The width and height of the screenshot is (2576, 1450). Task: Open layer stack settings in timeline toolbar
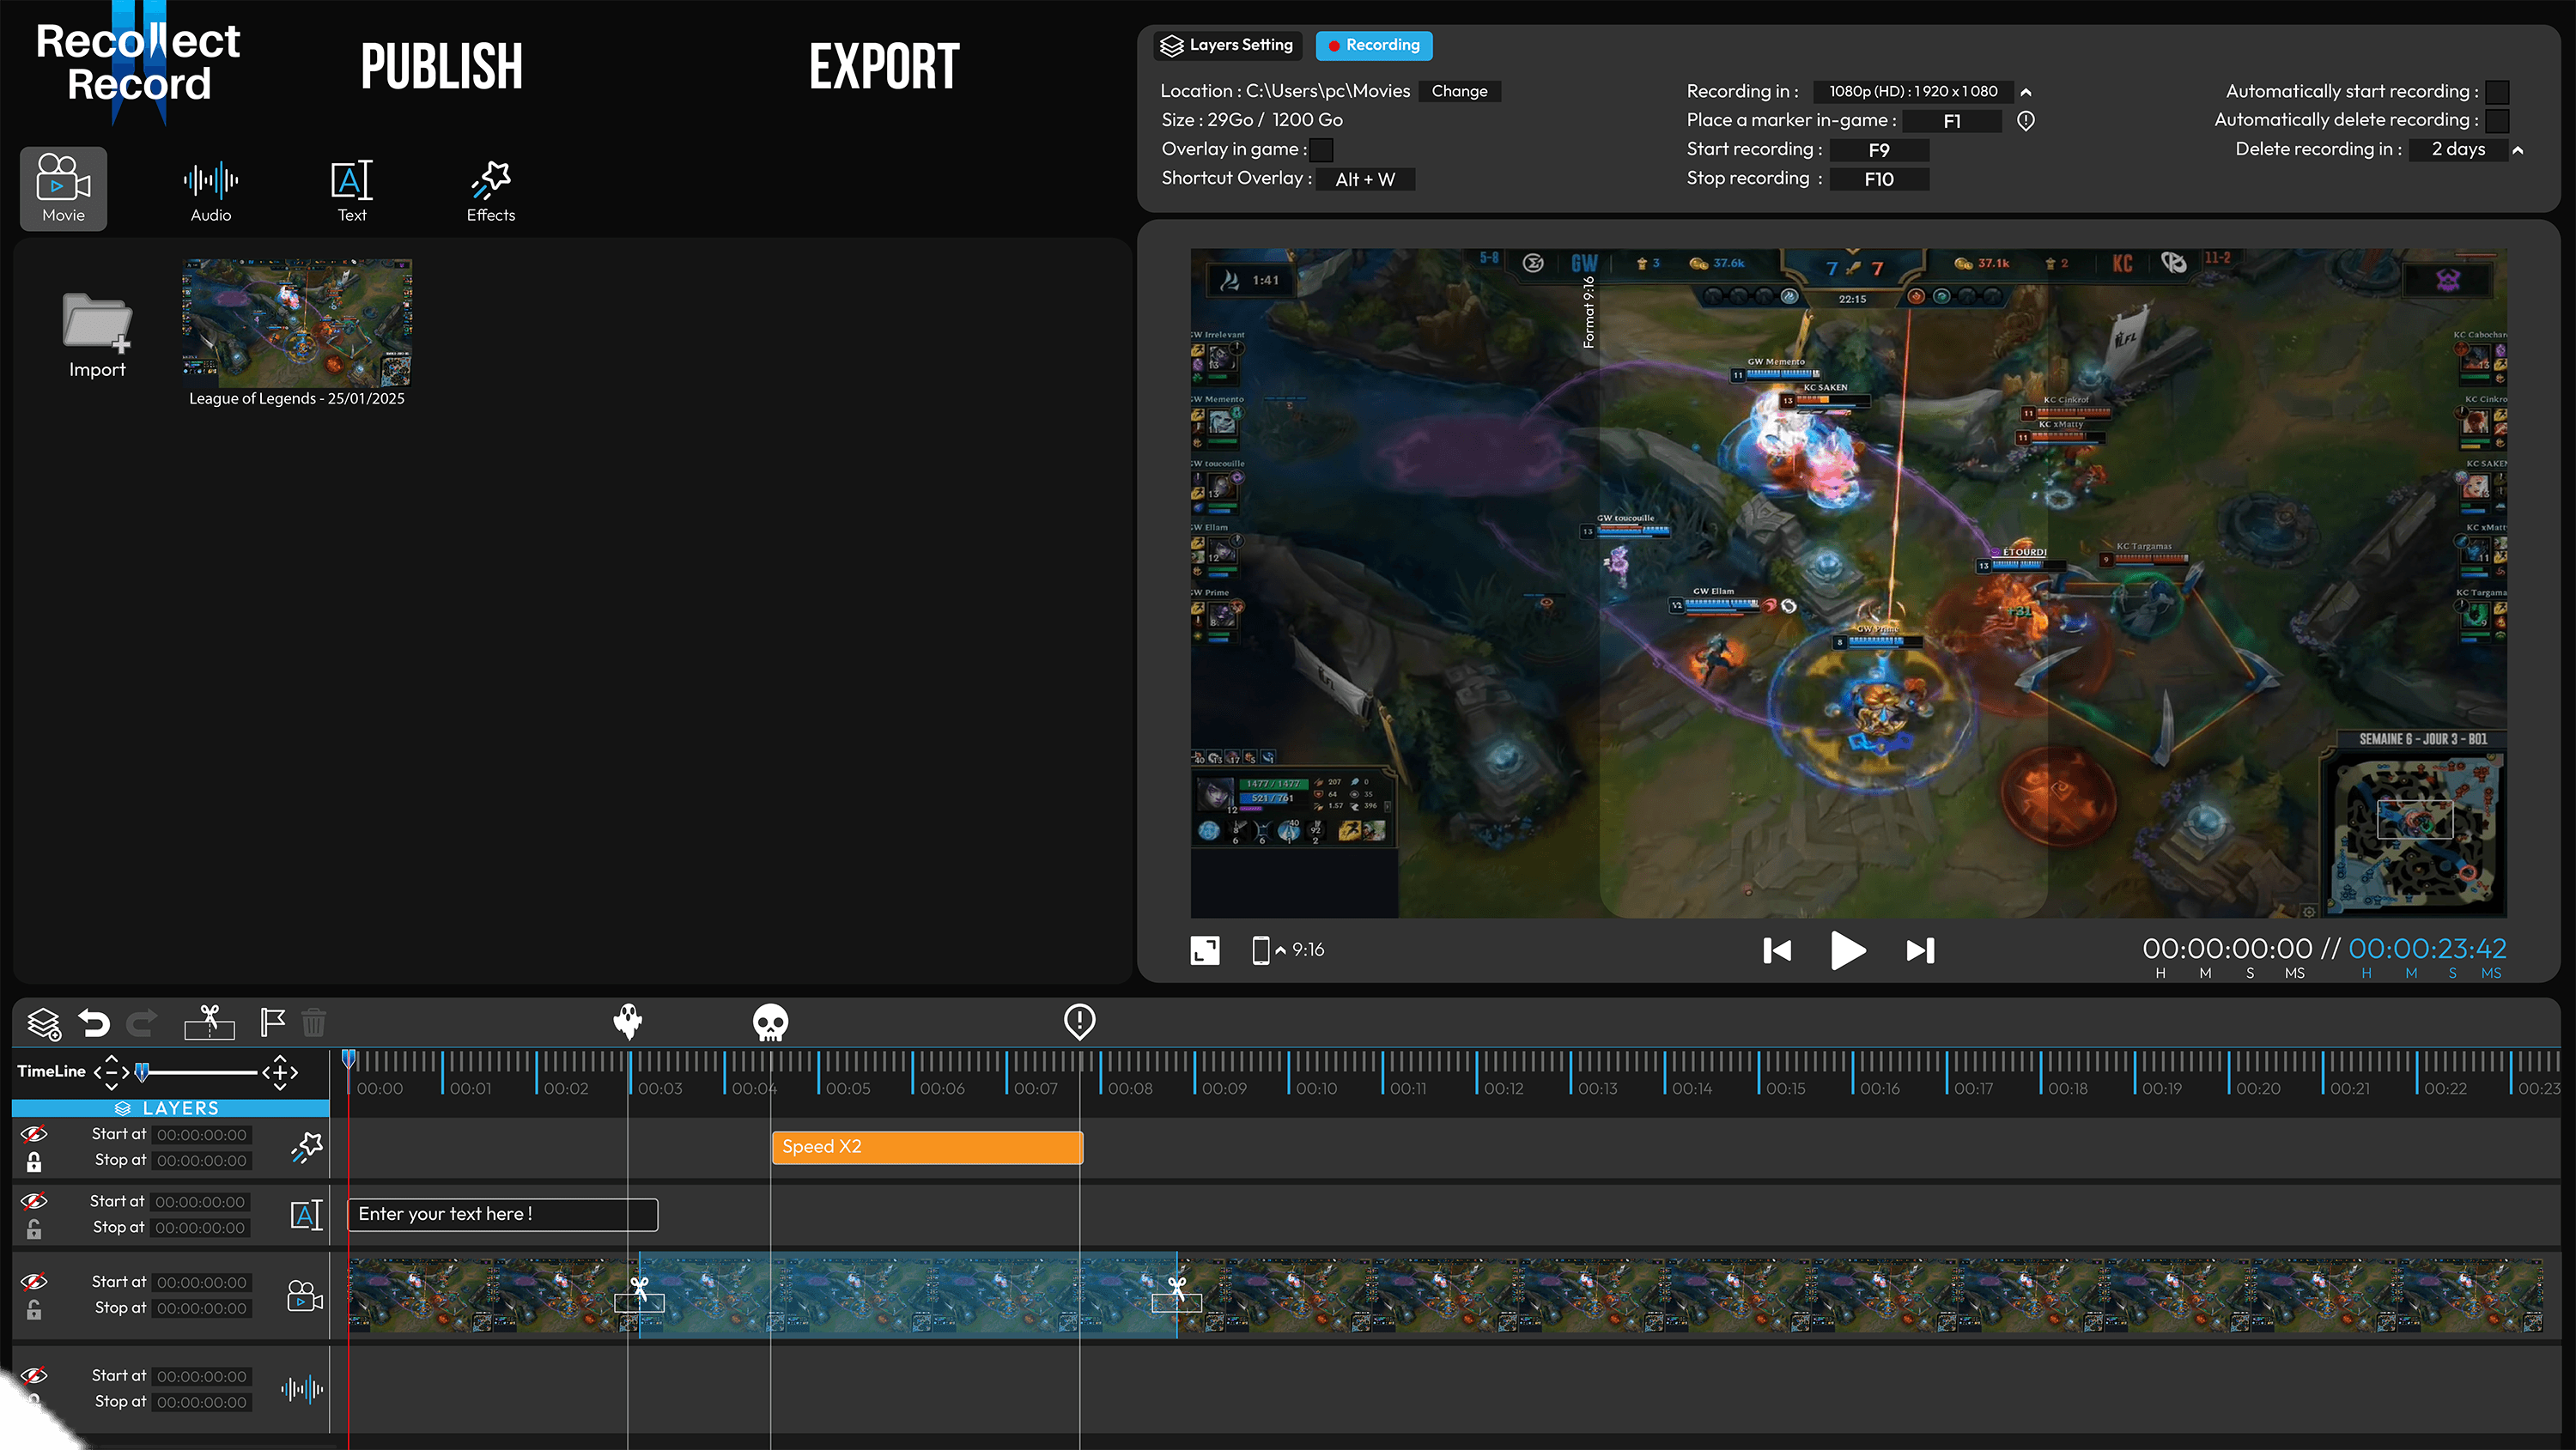pyautogui.click(x=44, y=1023)
